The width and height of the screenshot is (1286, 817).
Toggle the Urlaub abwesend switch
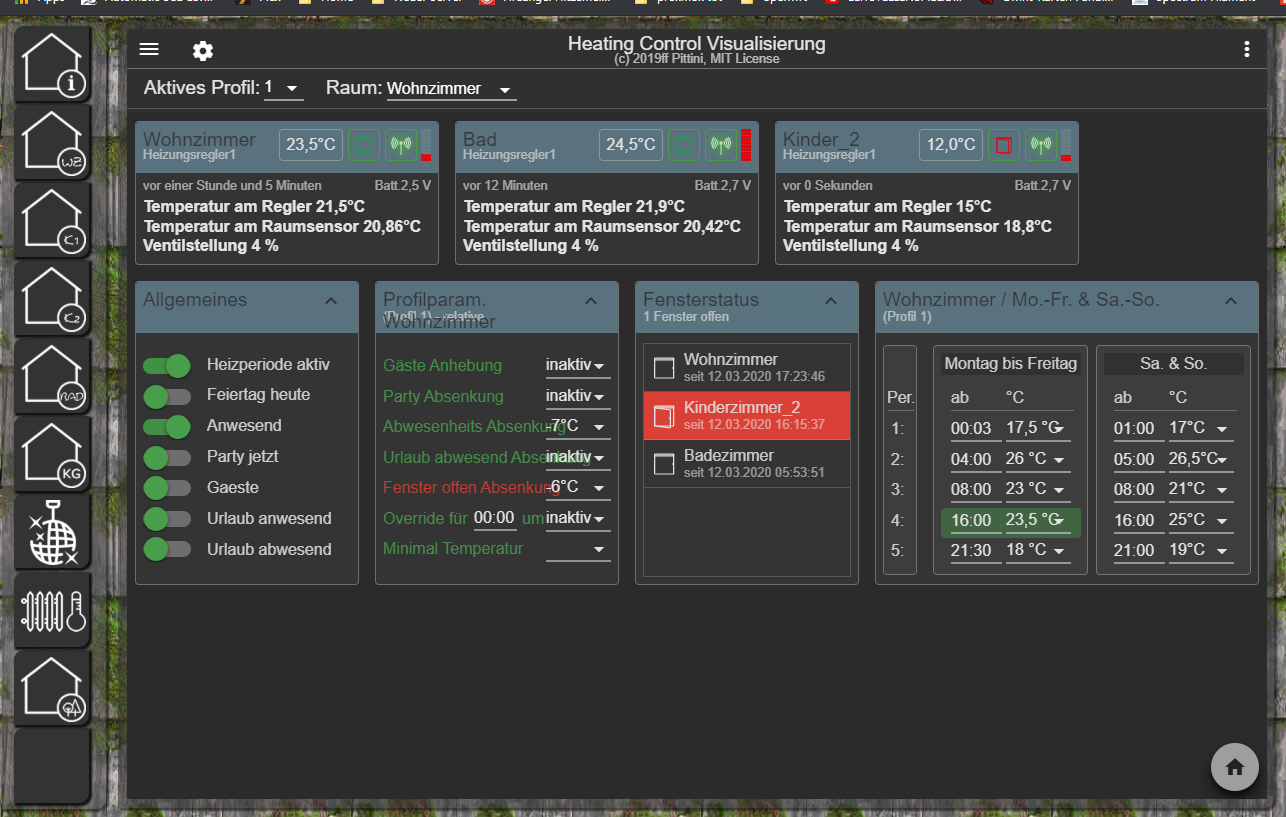(x=167, y=549)
